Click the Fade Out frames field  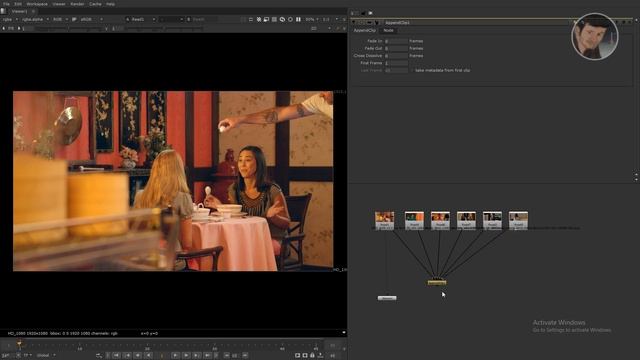[396, 48]
